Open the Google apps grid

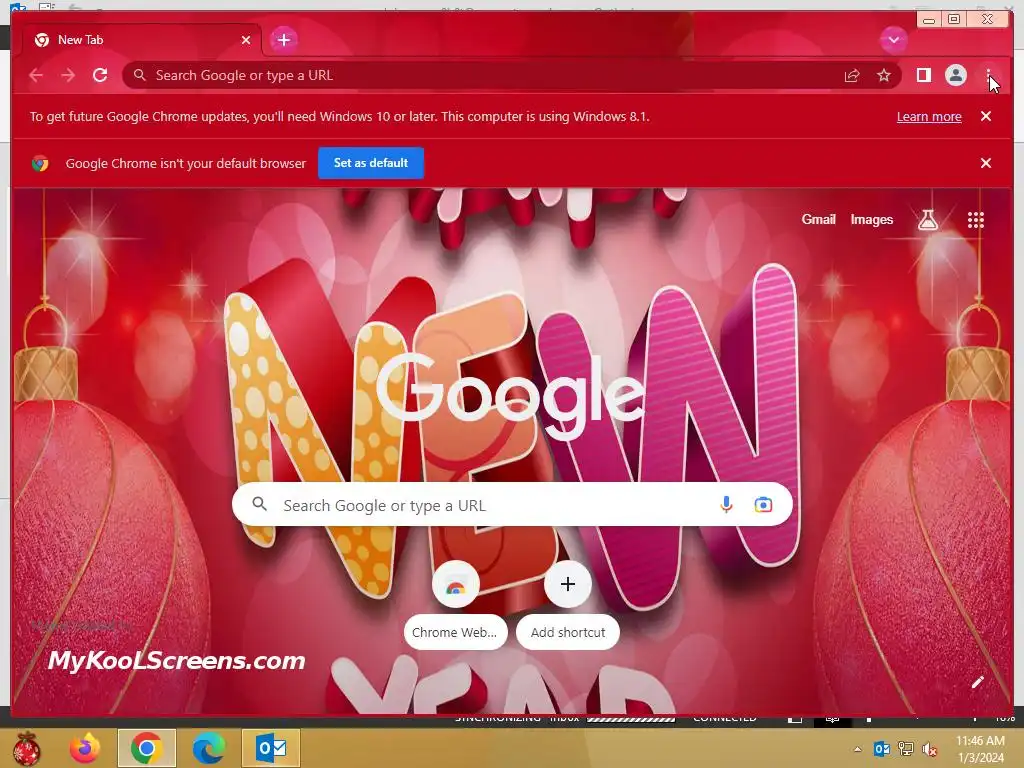[x=975, y=220]
